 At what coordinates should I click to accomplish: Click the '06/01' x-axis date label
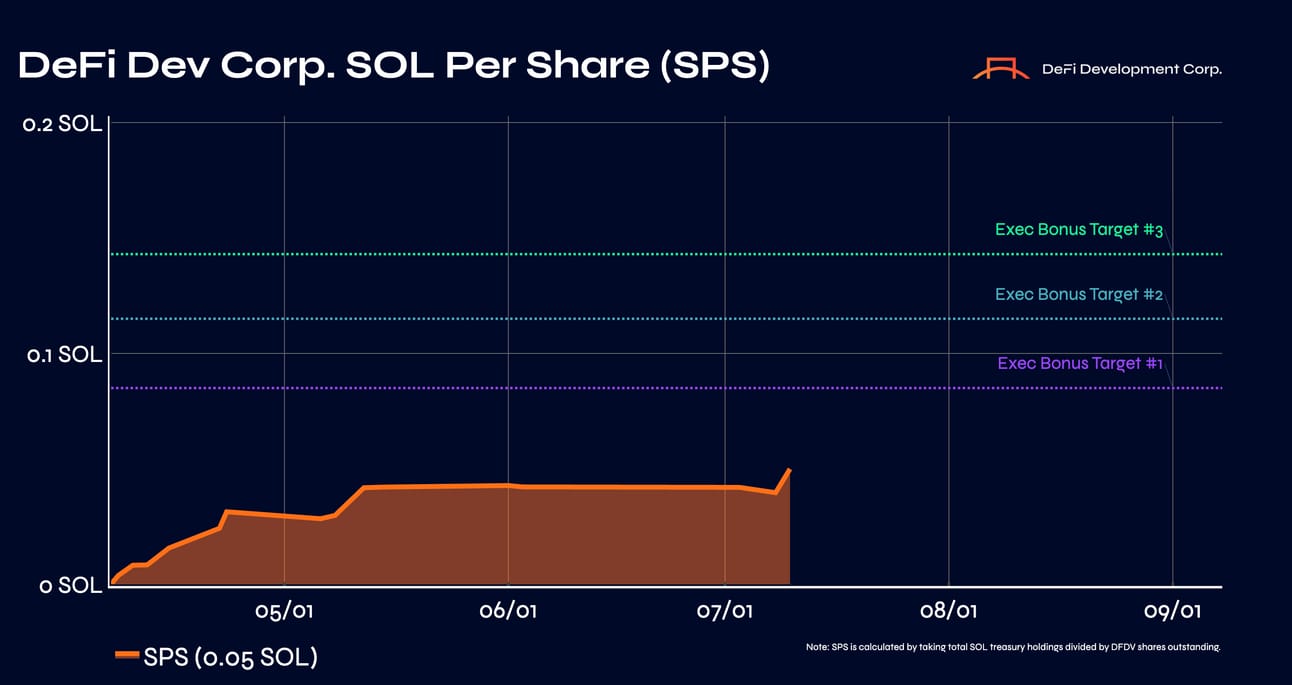click(508, 610)
